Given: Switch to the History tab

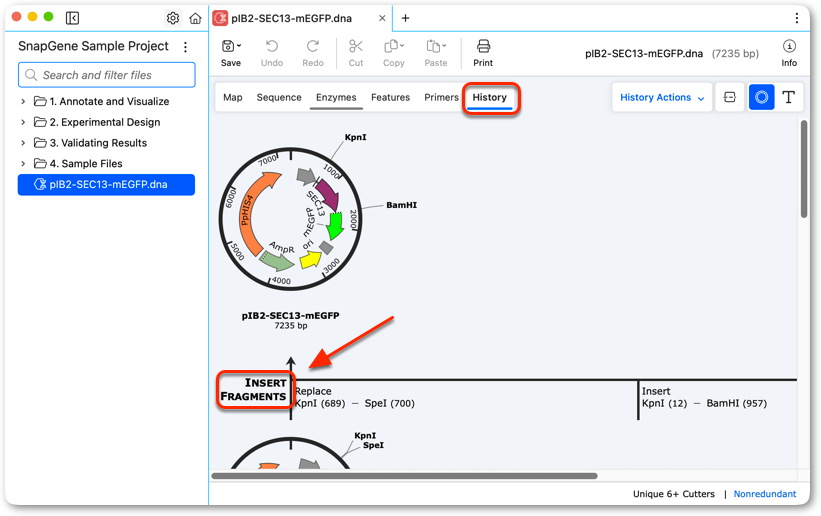Looking at the screenshot, I should [x=490, y=97].
